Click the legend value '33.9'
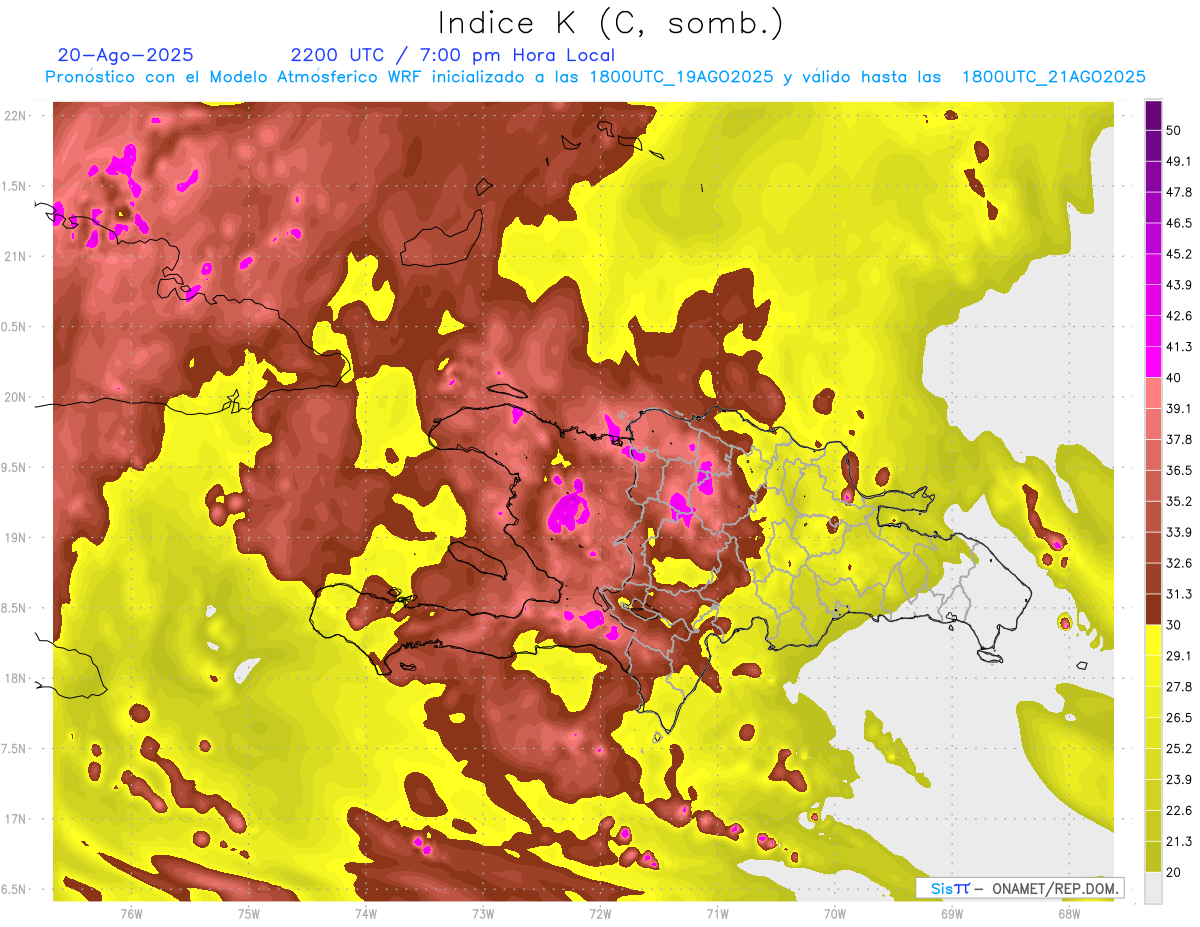Viewport: 1200px width, 927px height. [1179, 532]
